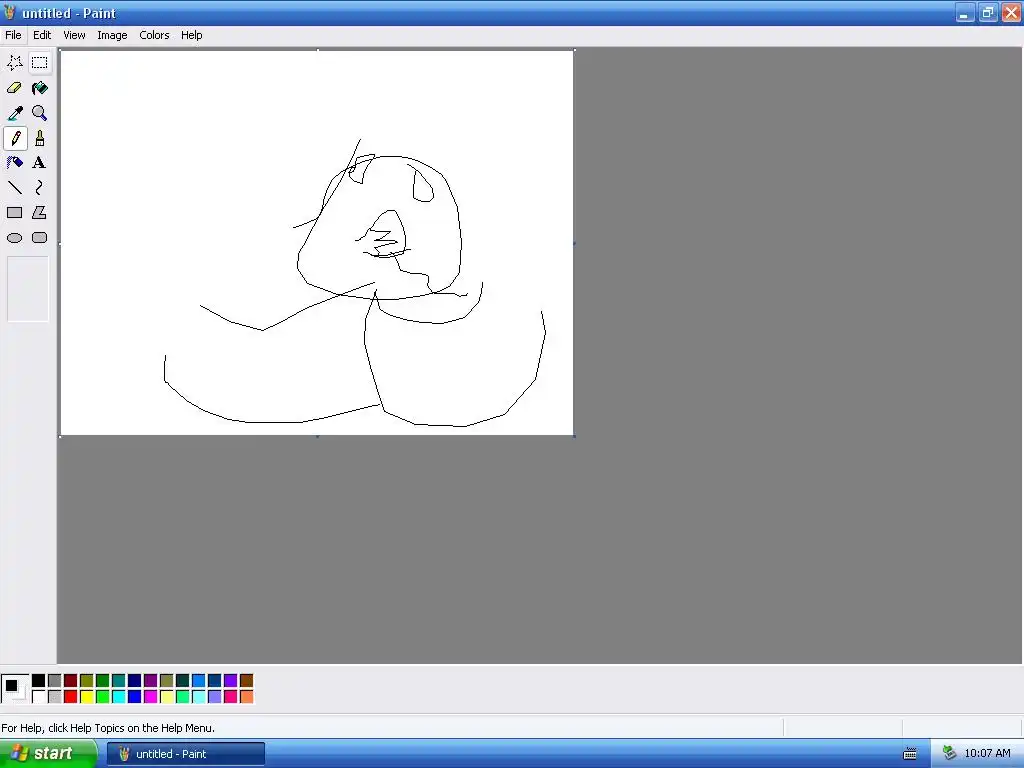This screenshot has width=1024, height=768.
Task: Choose the Rectangle shape tool
Action: pyautogui.click(x=14, y=213)
